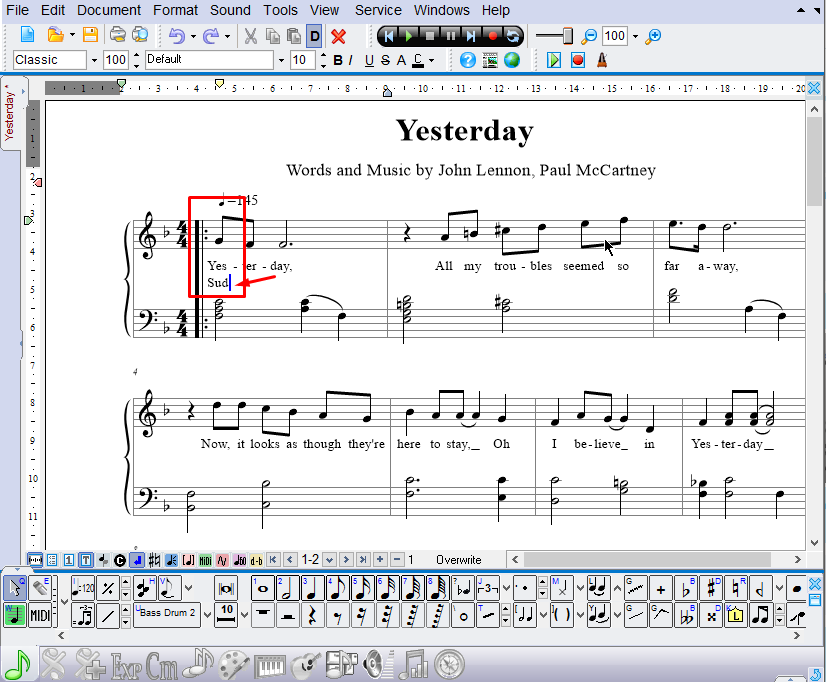
Task: Click the Undo arrow icon
Action: click(x=177, y=36)
